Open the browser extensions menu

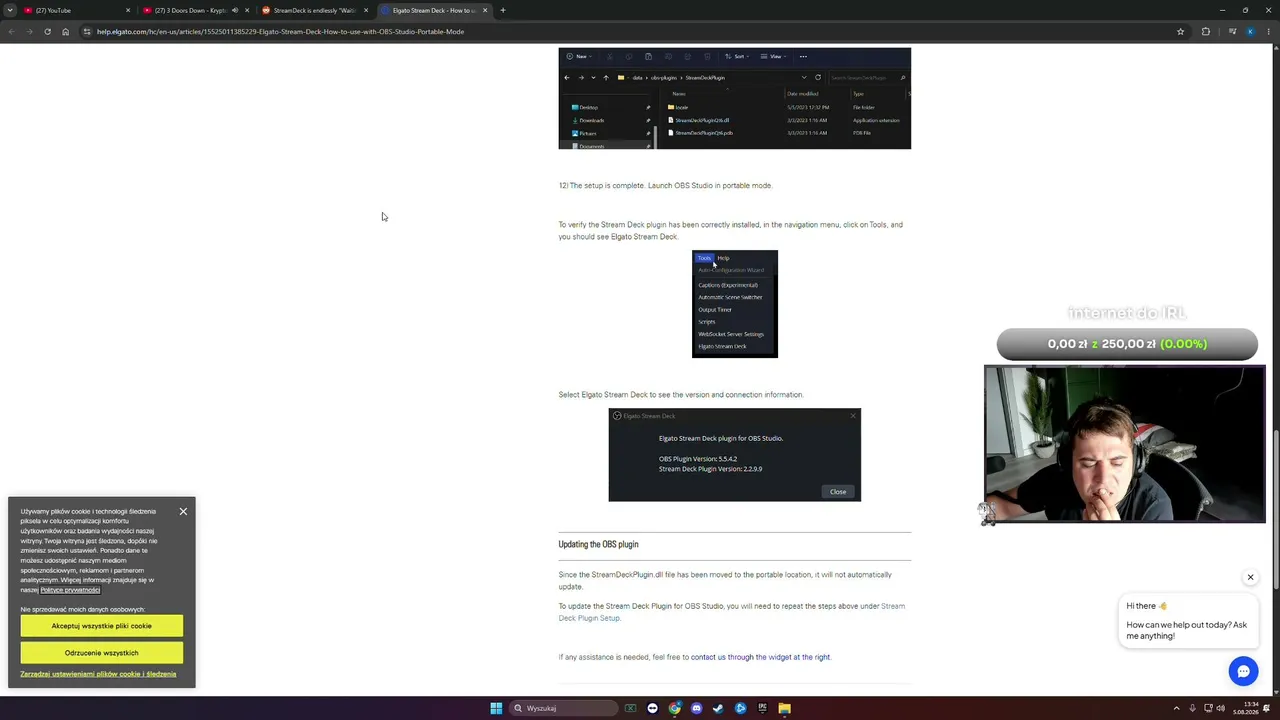tap(1205, 31)
